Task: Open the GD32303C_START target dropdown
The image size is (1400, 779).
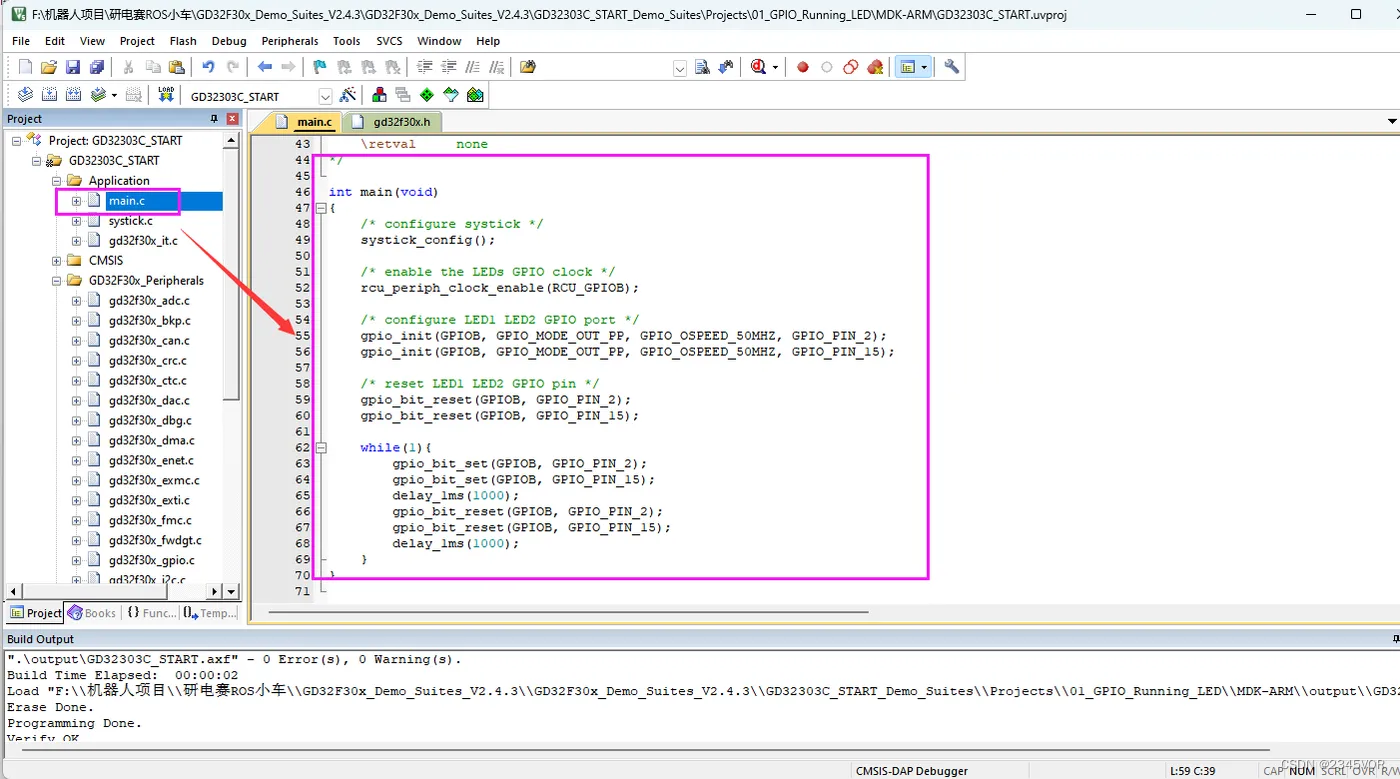Action: click(x=325, y=96)
